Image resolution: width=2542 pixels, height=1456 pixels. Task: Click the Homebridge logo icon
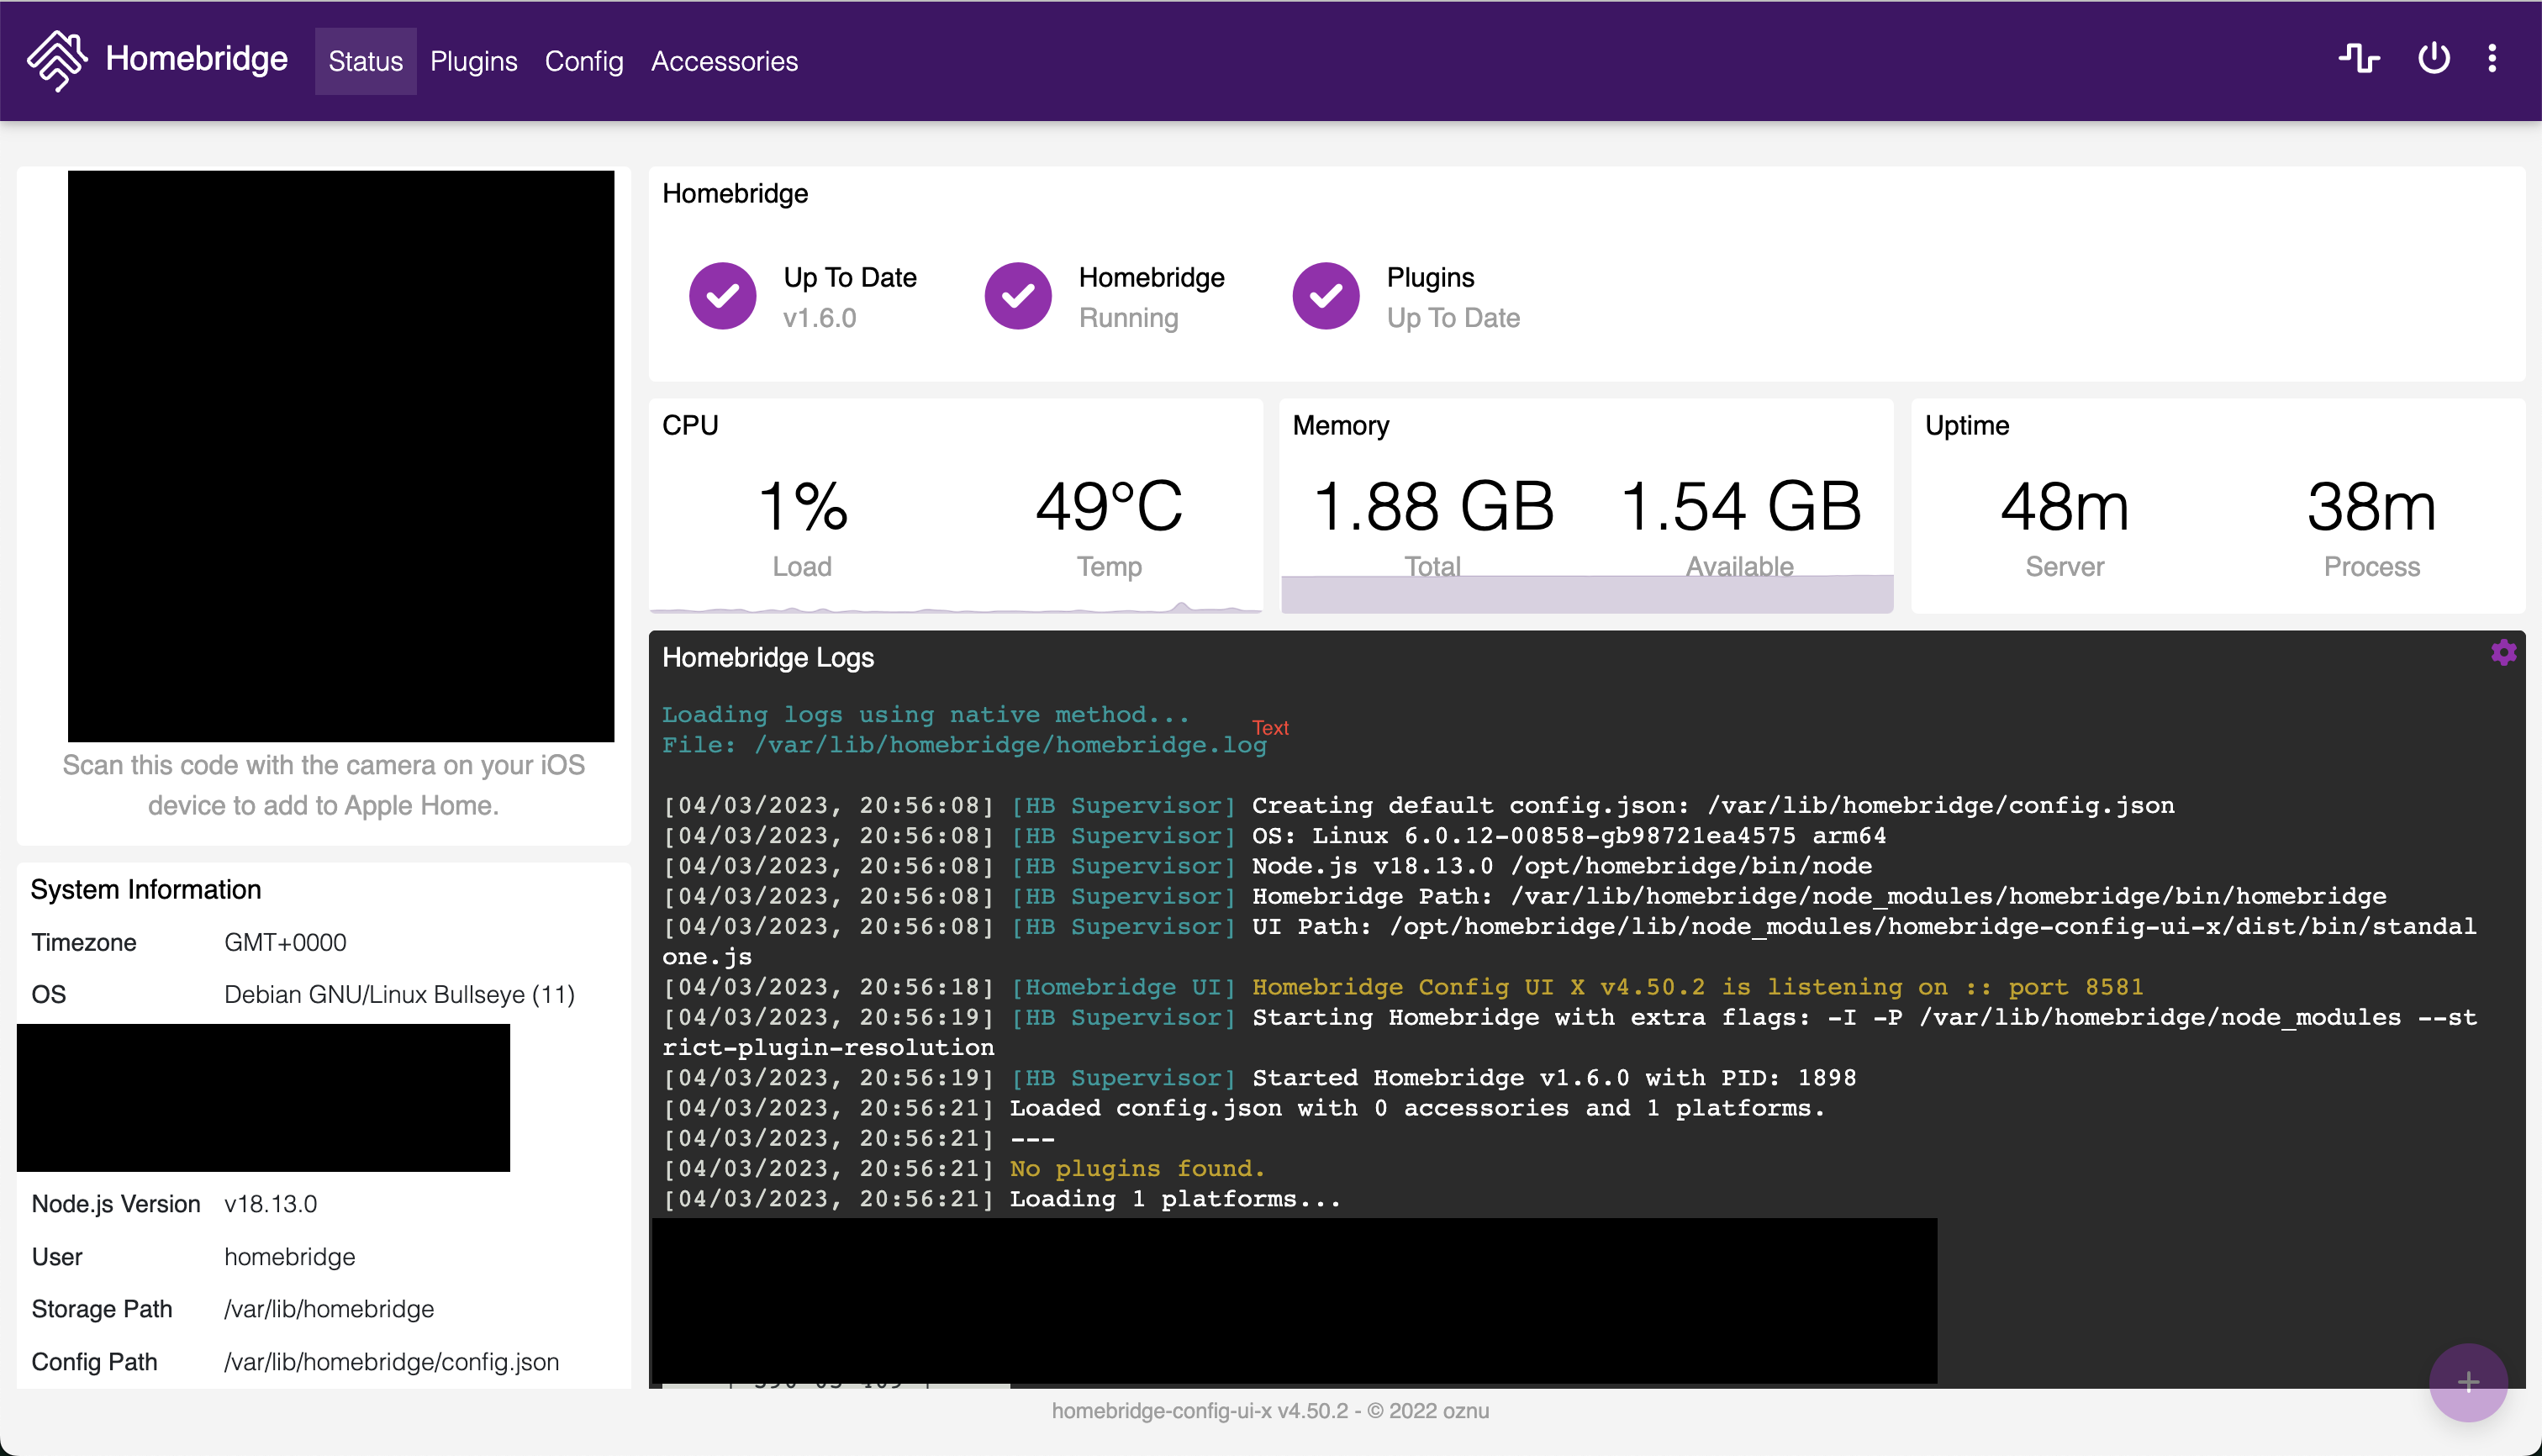[57, 61]
